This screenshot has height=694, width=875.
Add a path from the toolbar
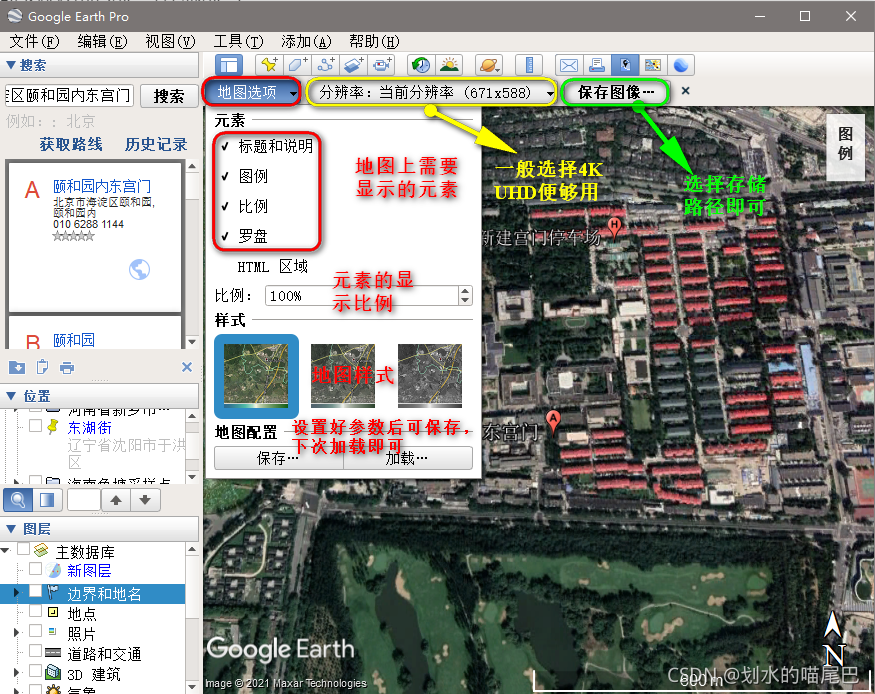point(326,65)
